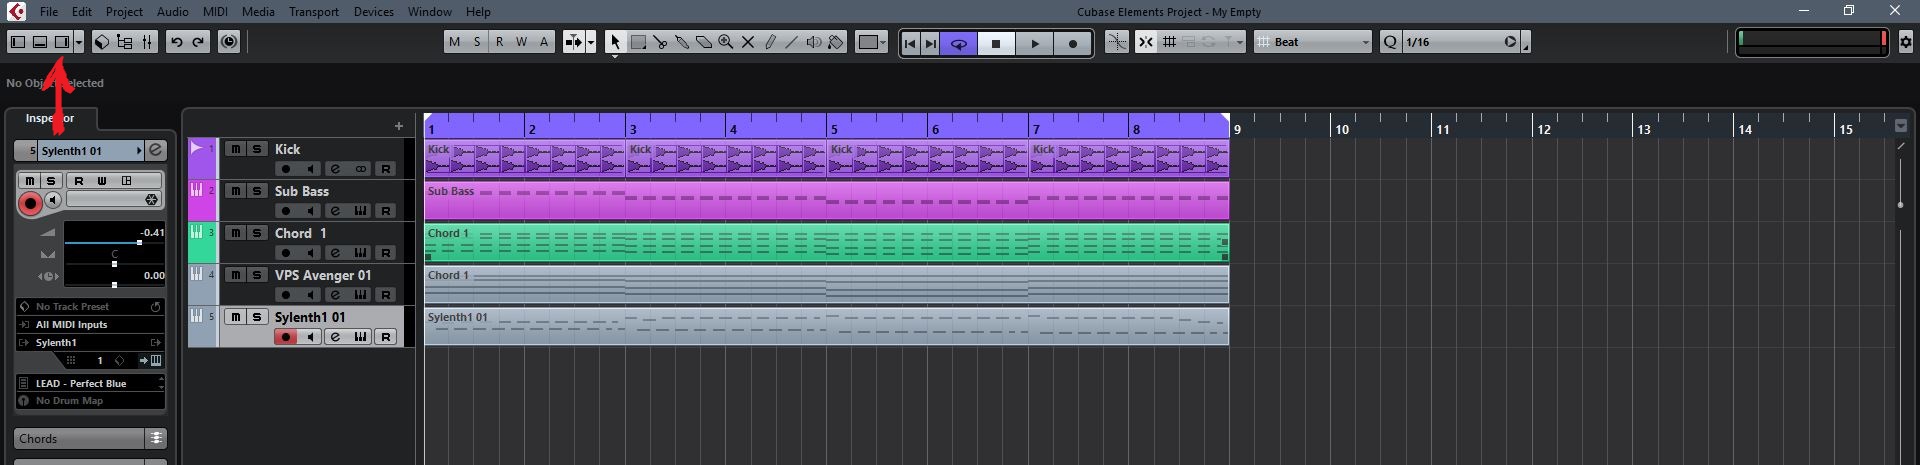
Task: Open the Transport menu
Action: coord(314,12)
